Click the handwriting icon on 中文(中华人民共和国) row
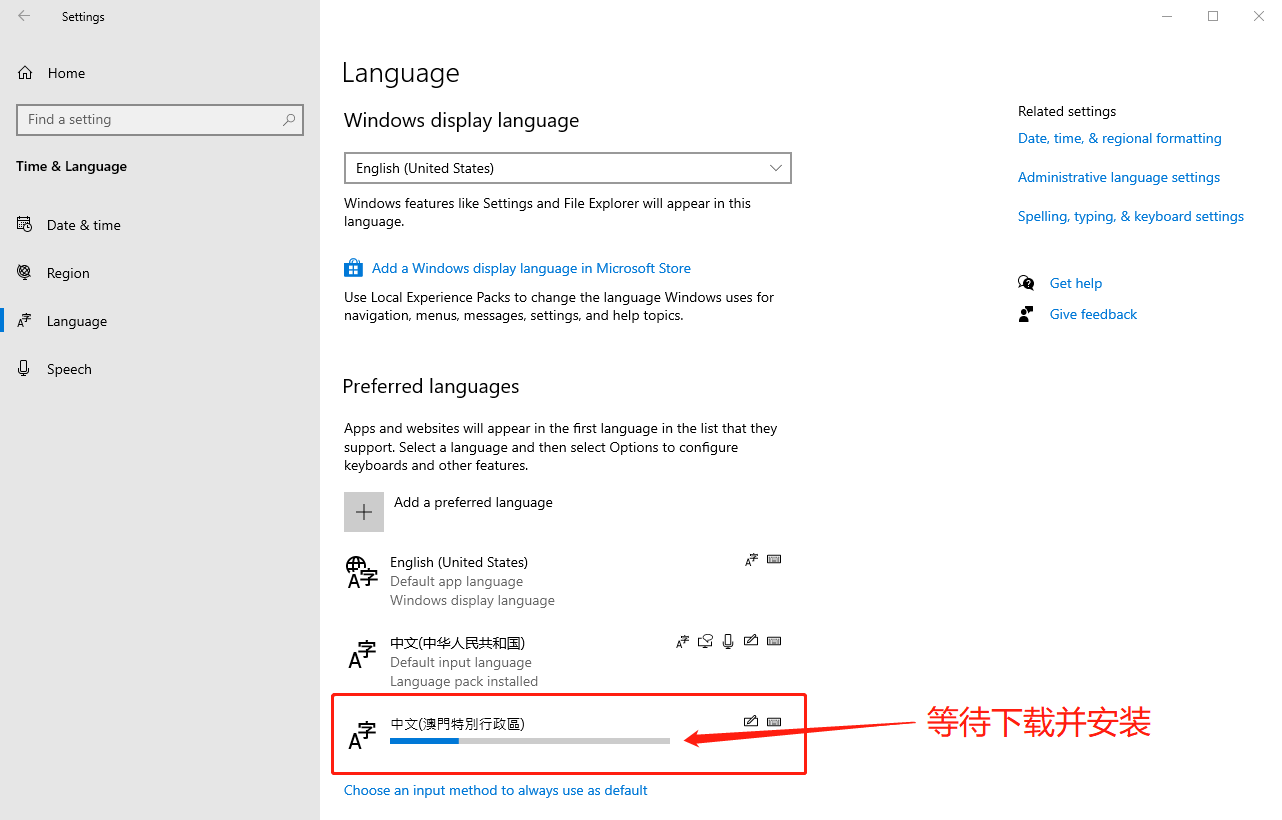Screen dimensions: 1282x820 point(751,641)
